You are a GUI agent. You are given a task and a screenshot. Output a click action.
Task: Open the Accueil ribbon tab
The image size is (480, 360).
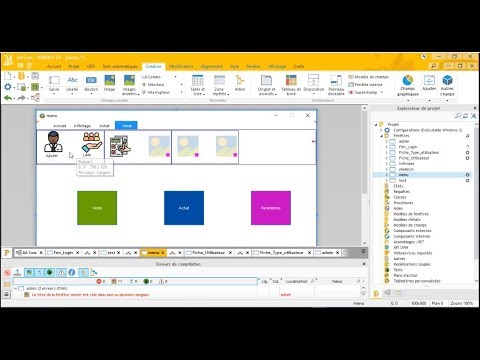[54, 66]
